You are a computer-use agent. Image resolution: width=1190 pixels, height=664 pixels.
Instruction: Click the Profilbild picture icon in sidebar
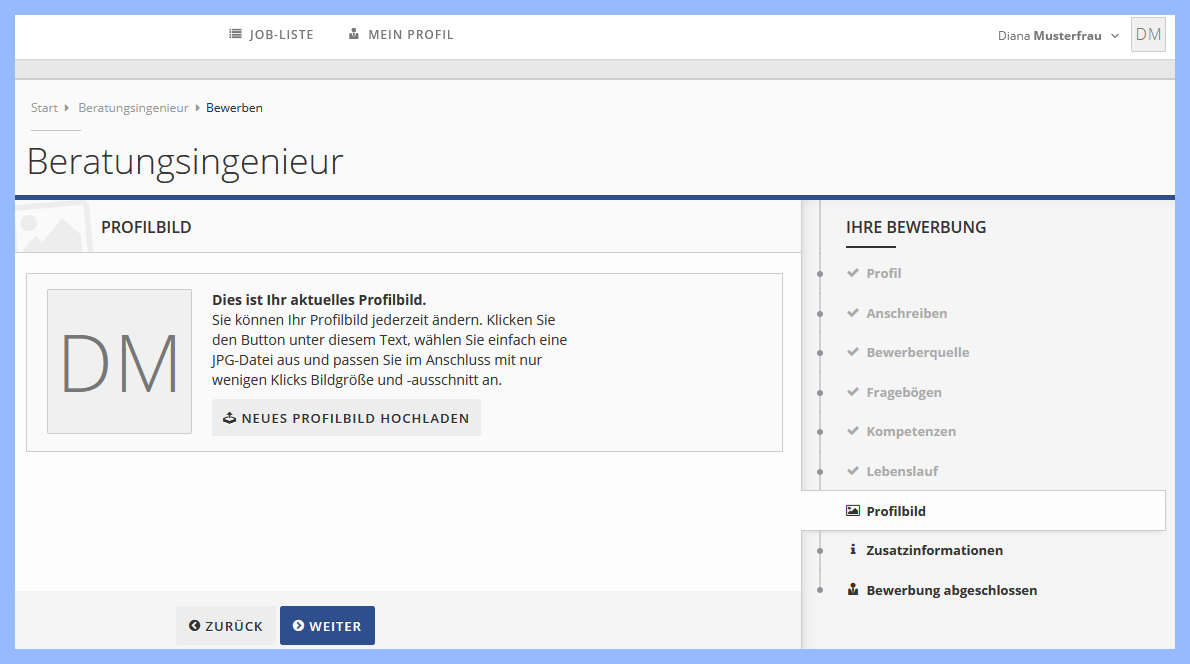[852, 510]
